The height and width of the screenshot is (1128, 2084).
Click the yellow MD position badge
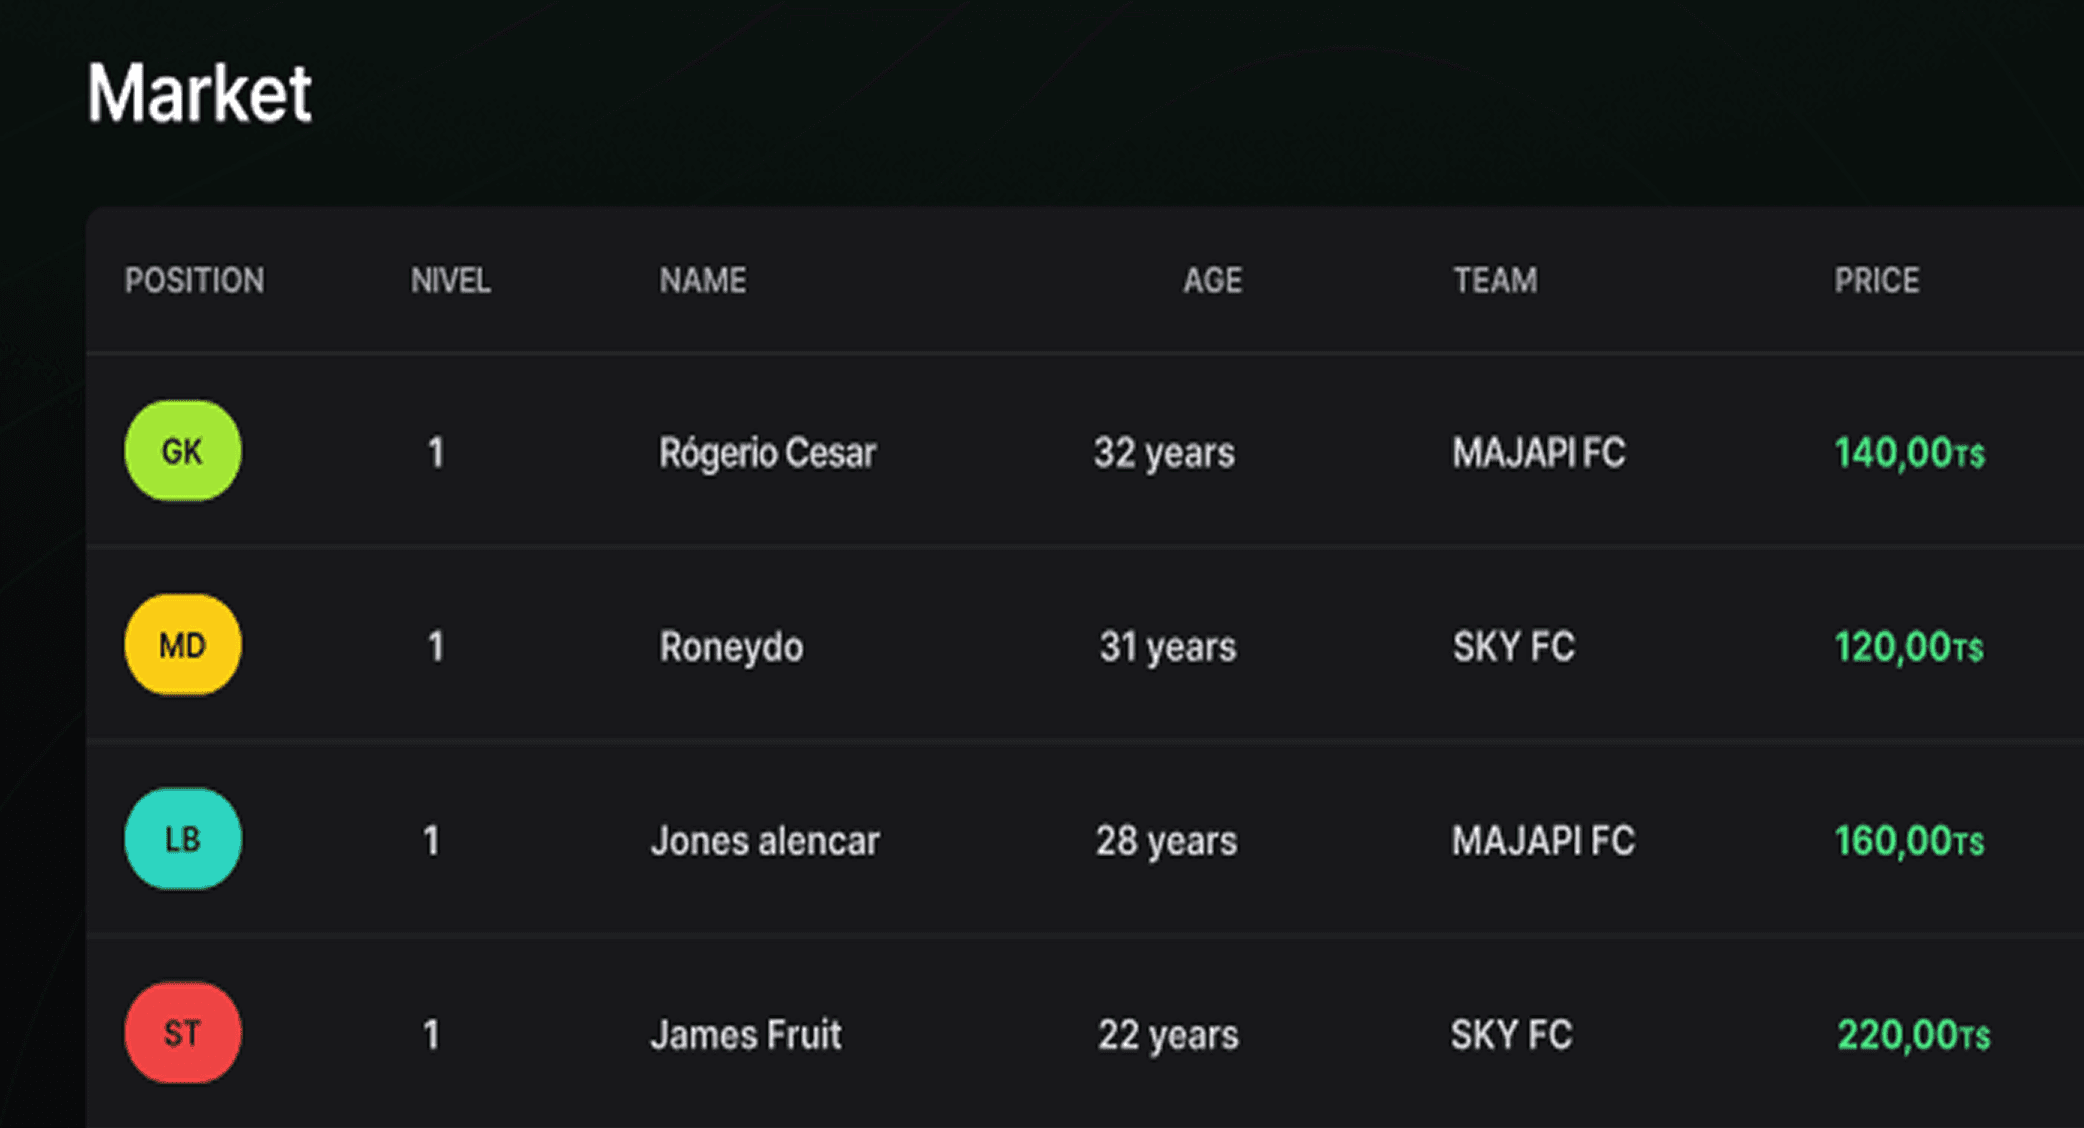pyautogui.click(x=183, y=645)
